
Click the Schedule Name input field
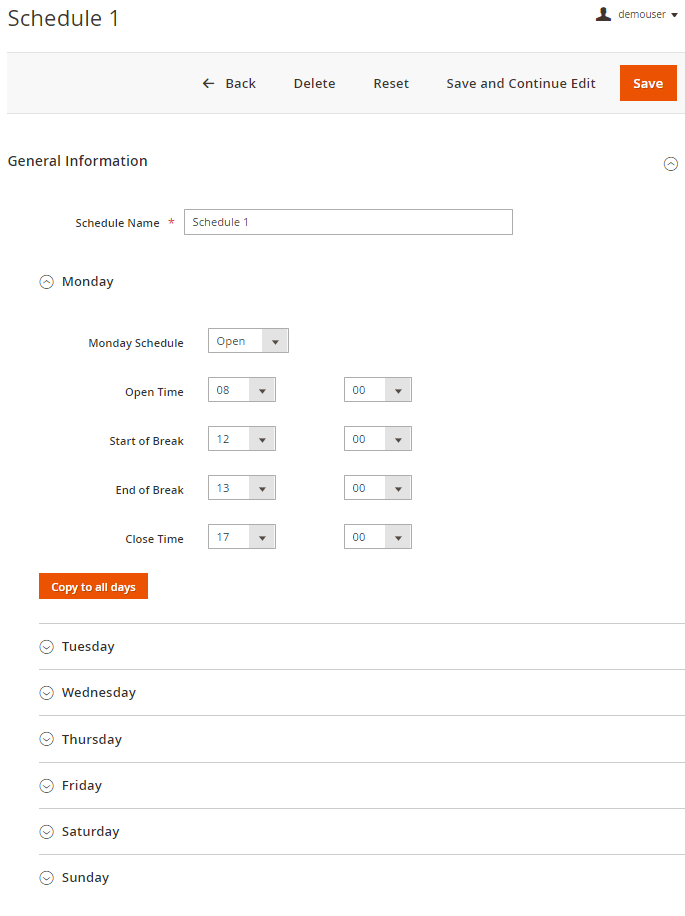point(348,222)
